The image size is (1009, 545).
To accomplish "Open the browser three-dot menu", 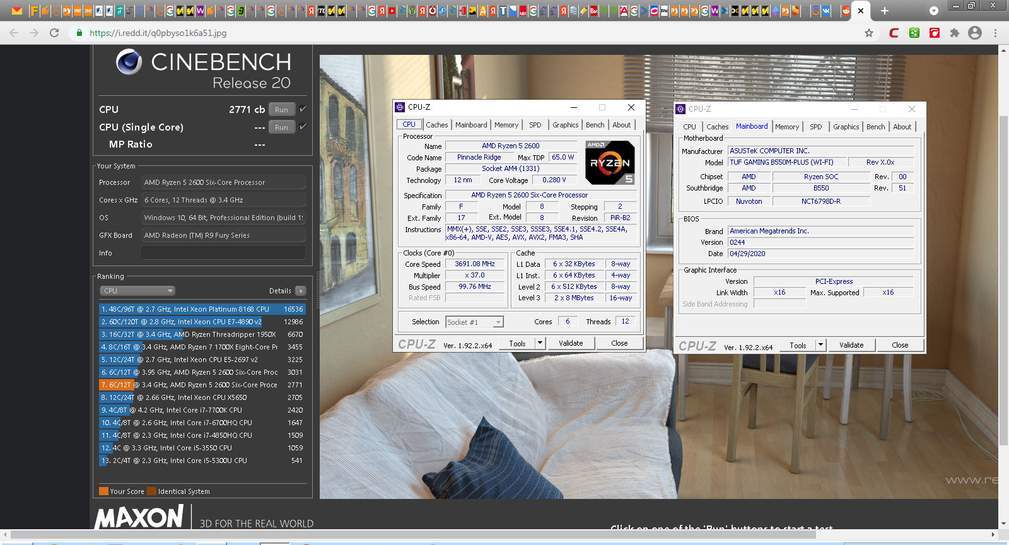I will pos(996,33).
